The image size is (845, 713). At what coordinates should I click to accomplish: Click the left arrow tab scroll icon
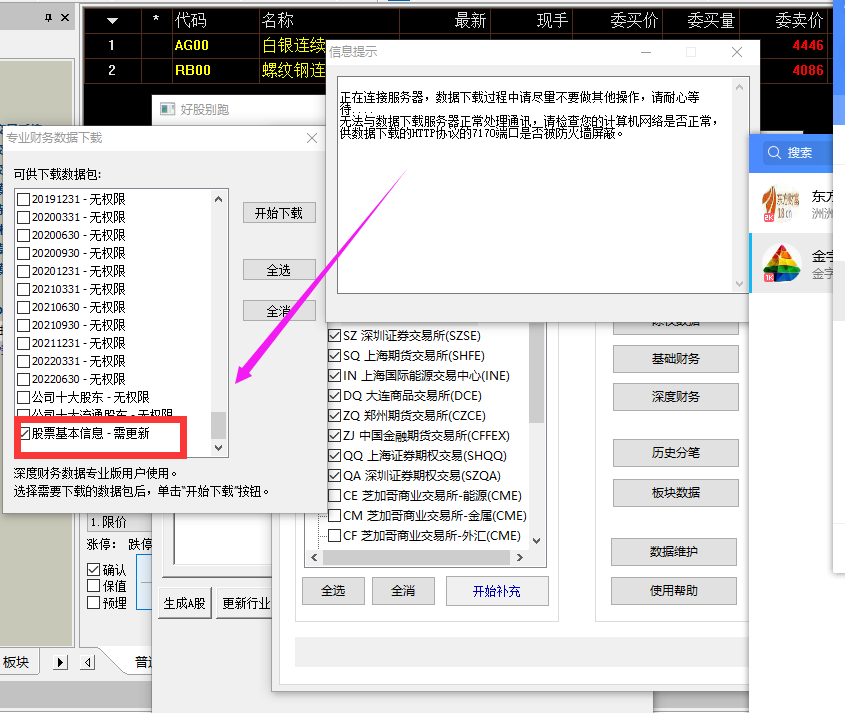click(88, 662)
